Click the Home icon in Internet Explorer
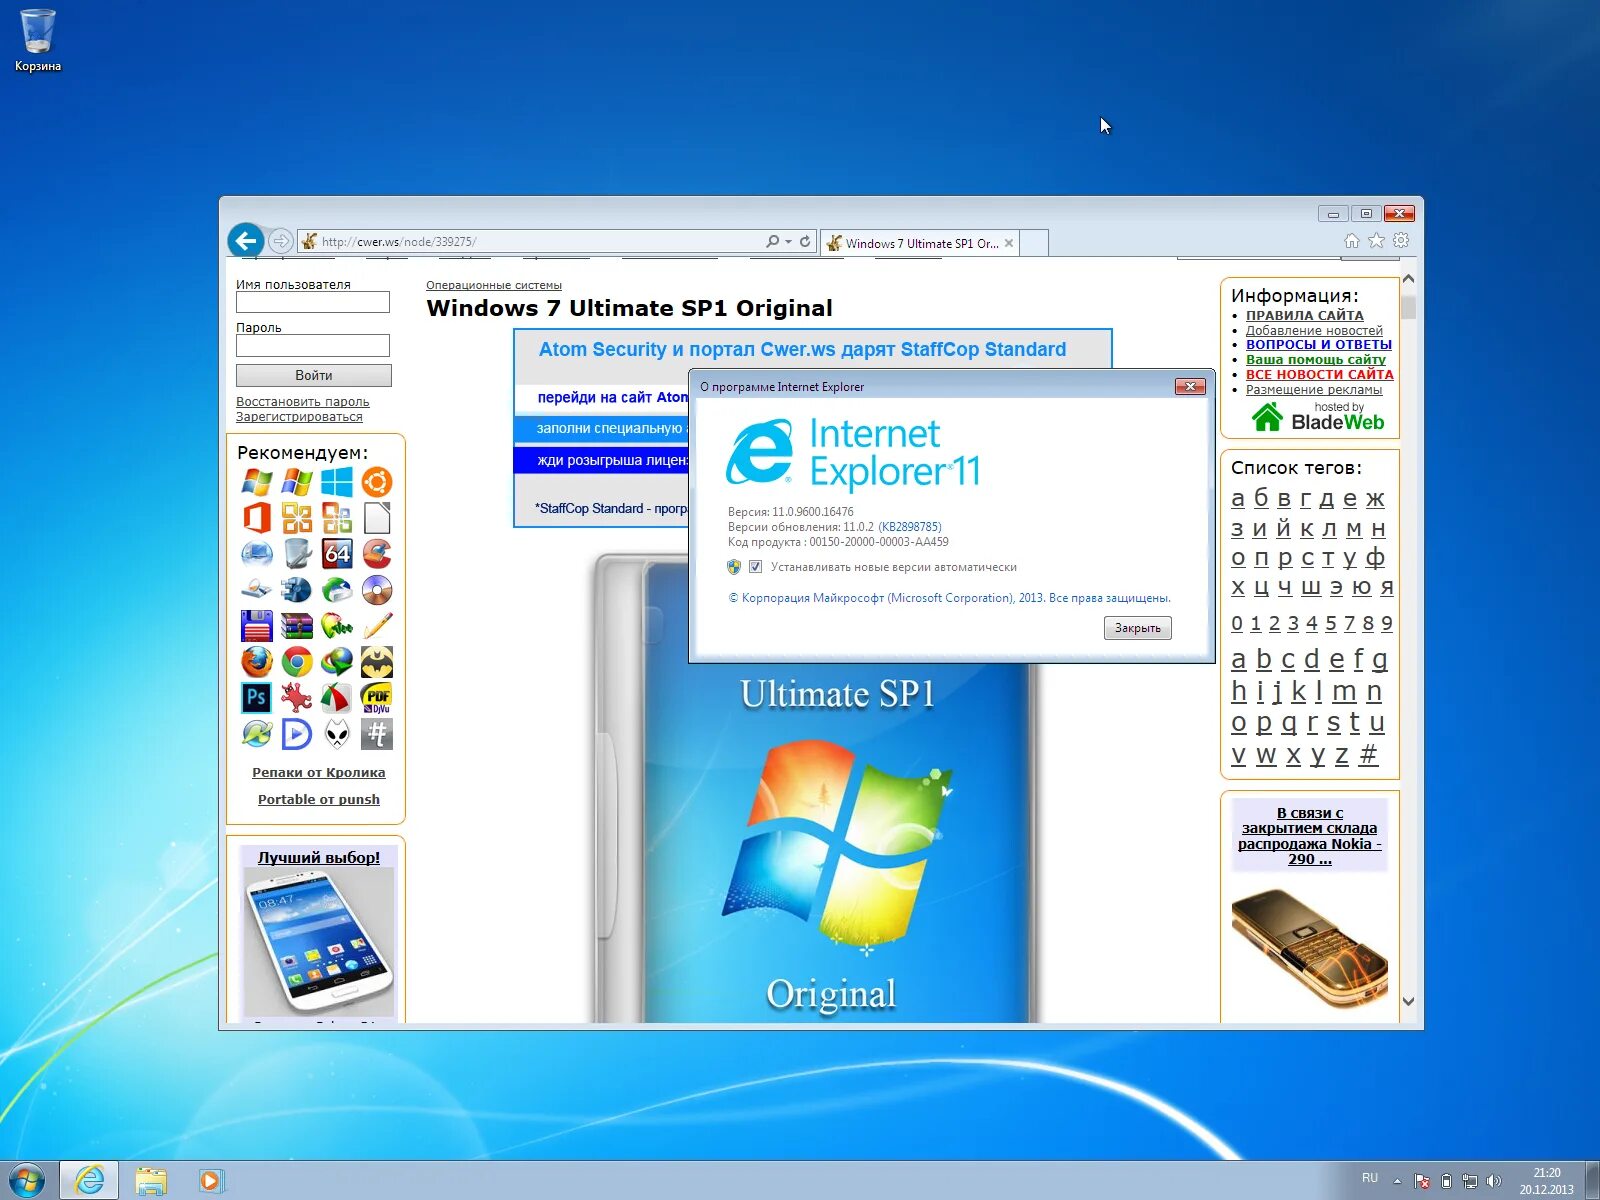1600x1200 pixels. tap(1351, 240)
